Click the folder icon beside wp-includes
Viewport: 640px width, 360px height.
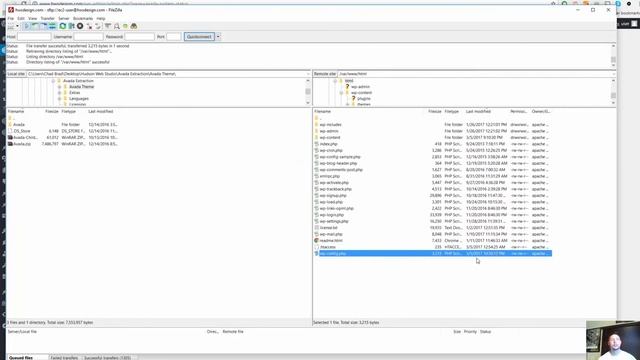tap(316, 124)
